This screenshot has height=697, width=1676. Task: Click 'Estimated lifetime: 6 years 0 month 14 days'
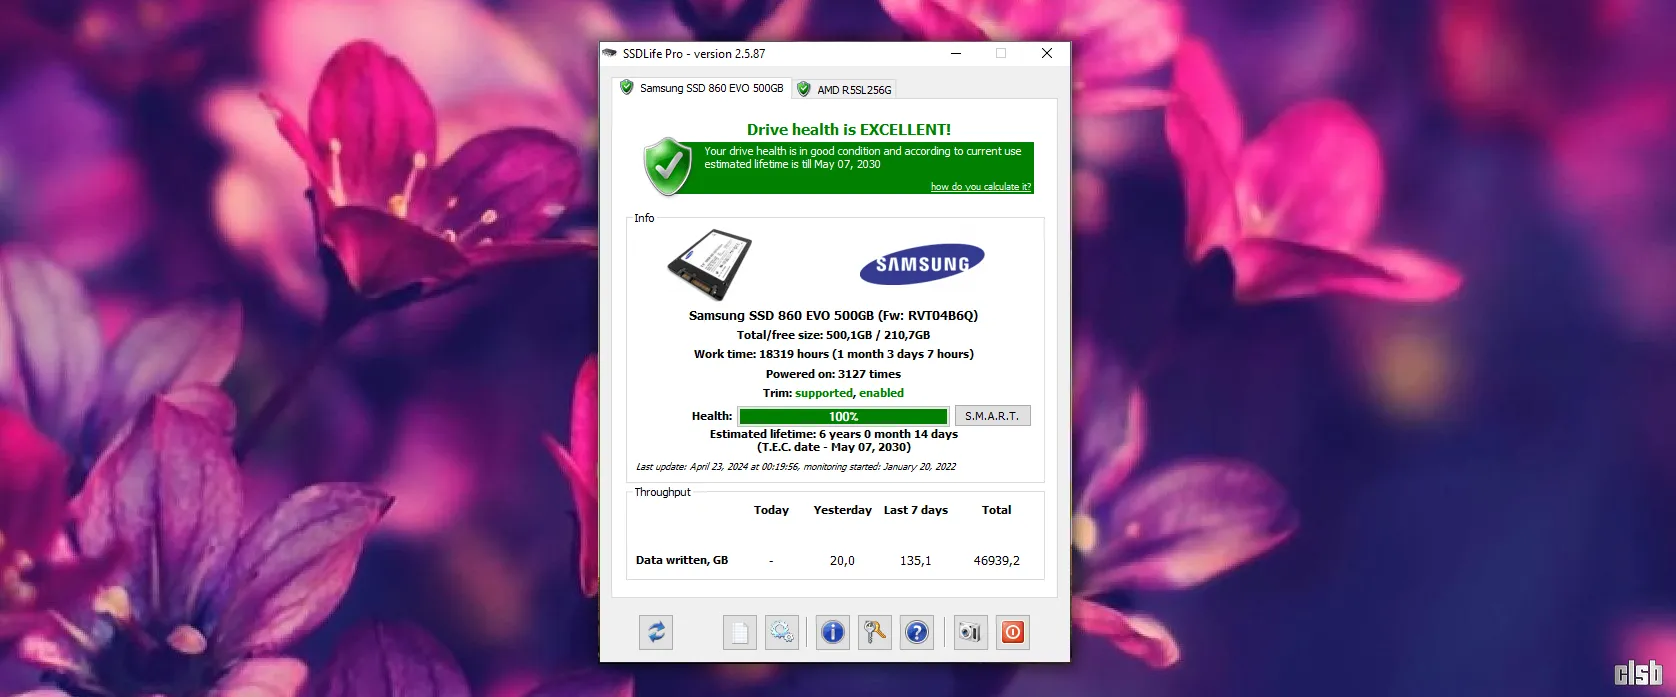tap(833, 434)
